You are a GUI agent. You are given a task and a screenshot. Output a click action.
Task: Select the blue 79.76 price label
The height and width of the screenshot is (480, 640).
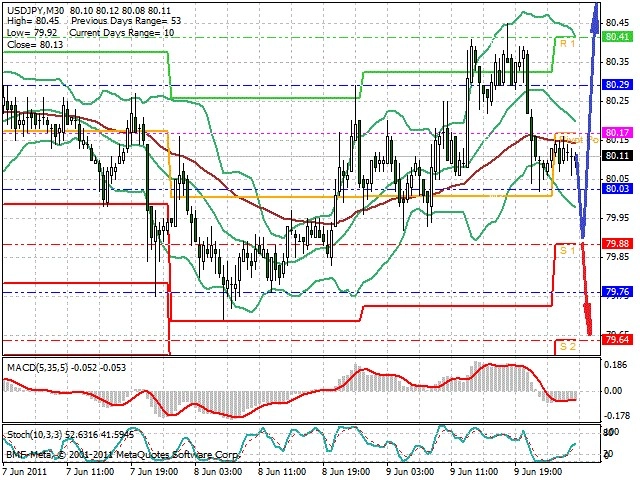(618, 292)
